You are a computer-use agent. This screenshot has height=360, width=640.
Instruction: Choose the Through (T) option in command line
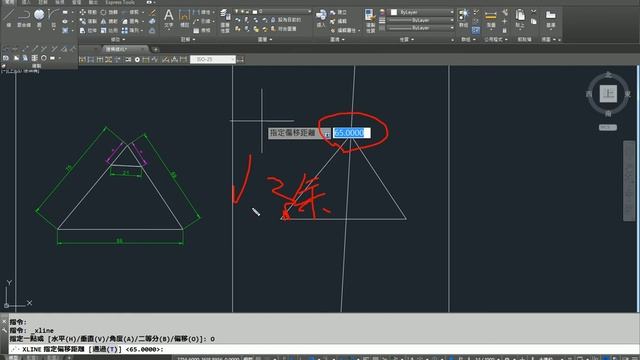104,349
